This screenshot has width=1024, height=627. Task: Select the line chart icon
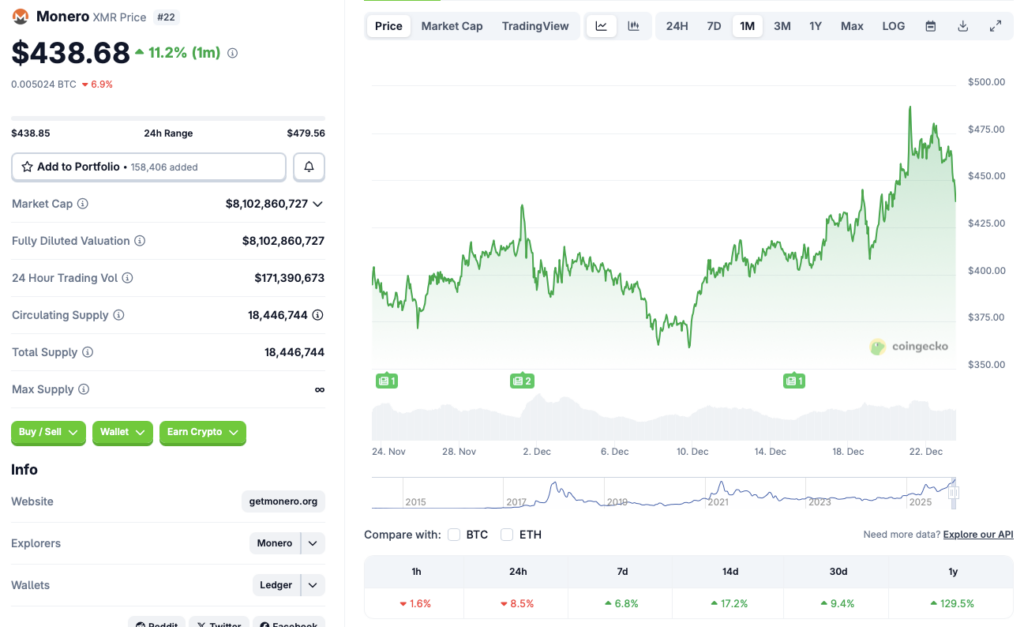[601, 25]
